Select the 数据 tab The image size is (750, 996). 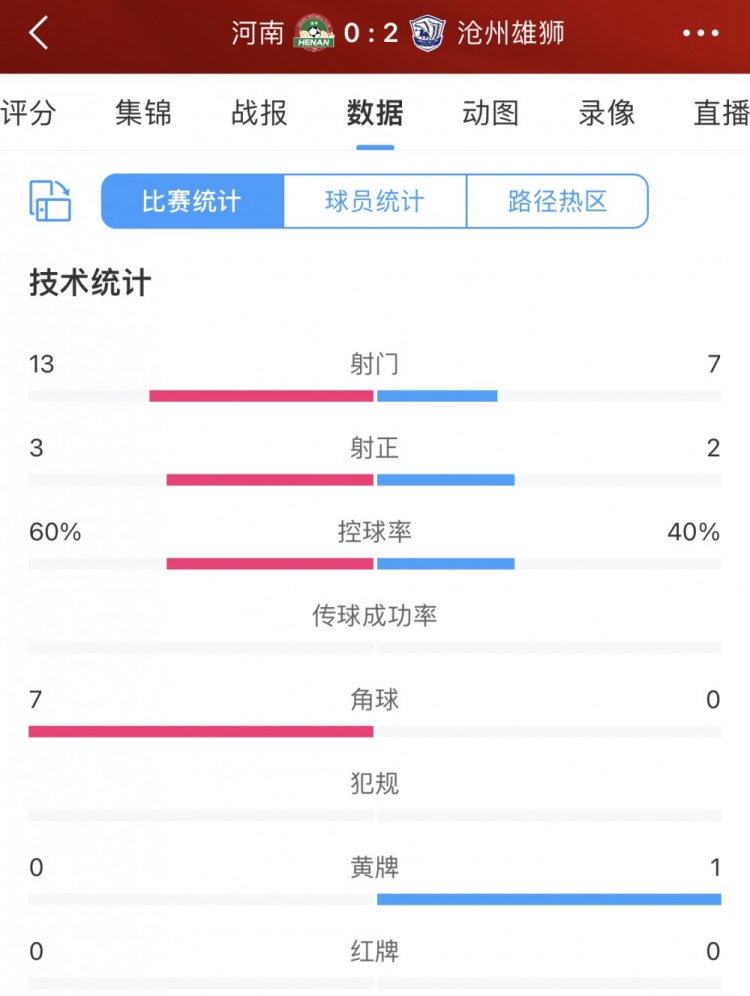coord(375,113)
